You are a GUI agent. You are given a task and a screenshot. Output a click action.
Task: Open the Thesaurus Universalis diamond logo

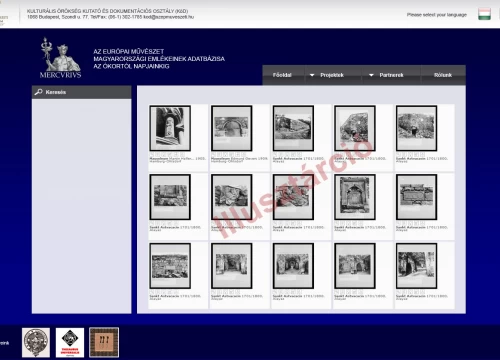(x=70, y=342)
